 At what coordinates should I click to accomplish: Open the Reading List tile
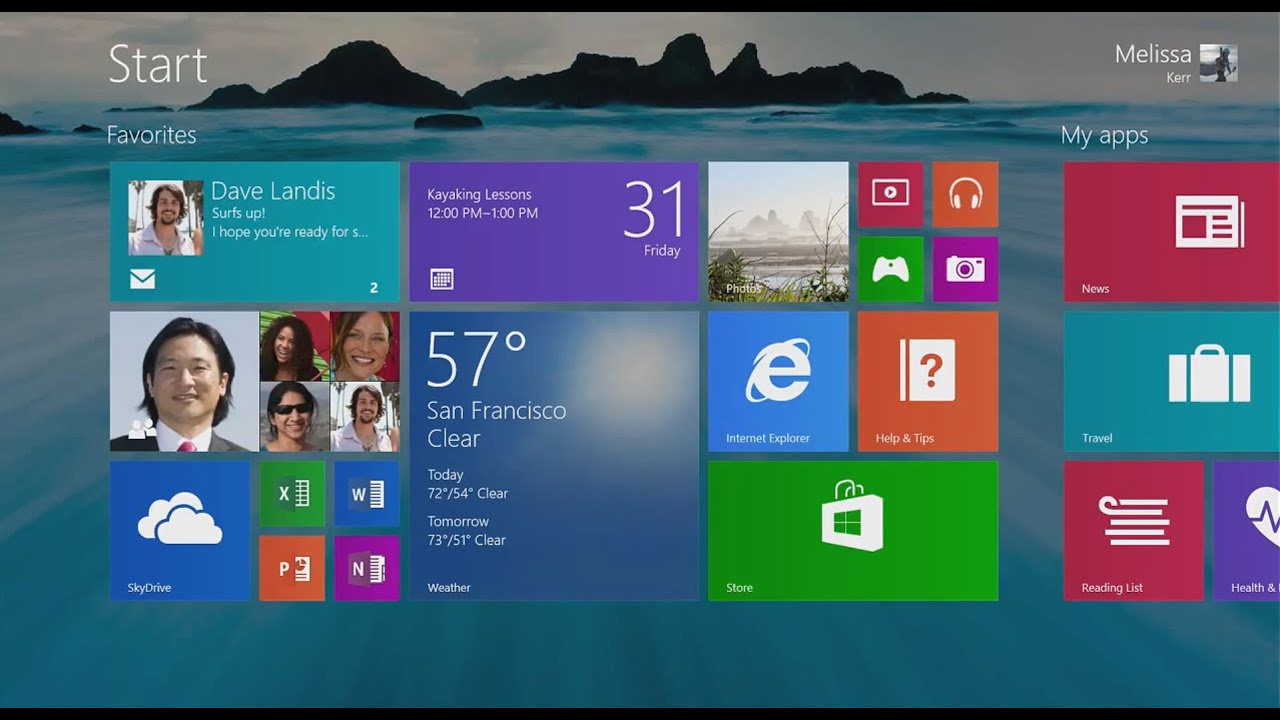[x=1134, y=531]
